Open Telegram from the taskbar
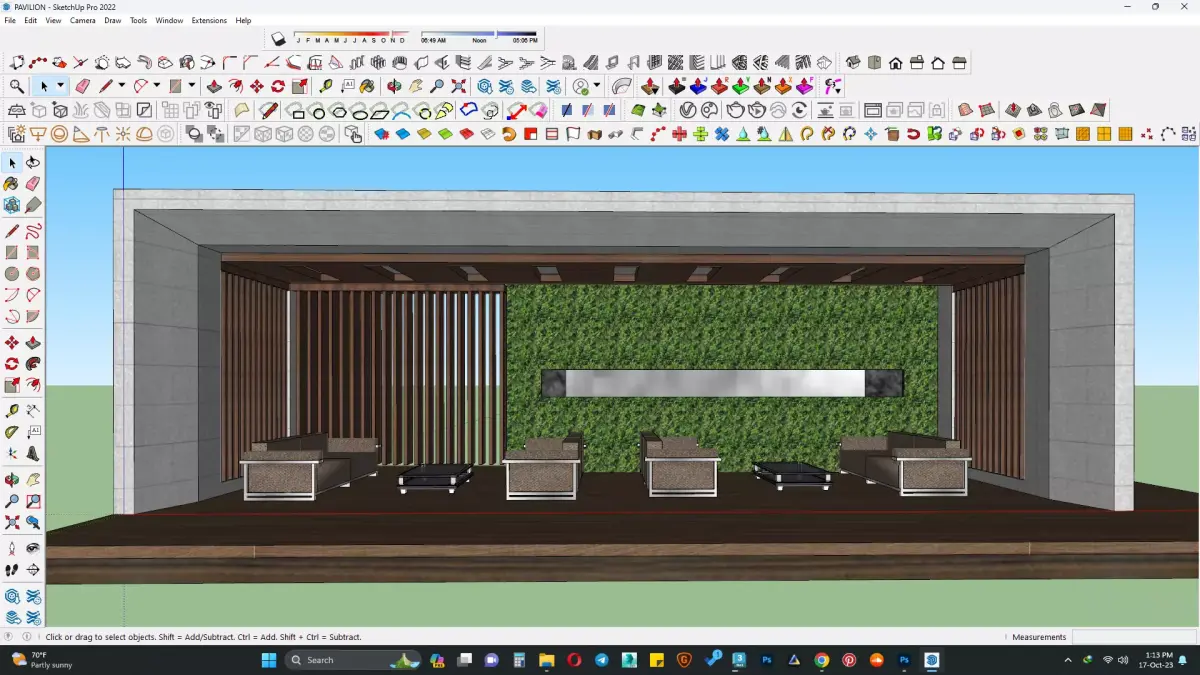This screenshot has width=1200, height=675. [x=601, y=660]
